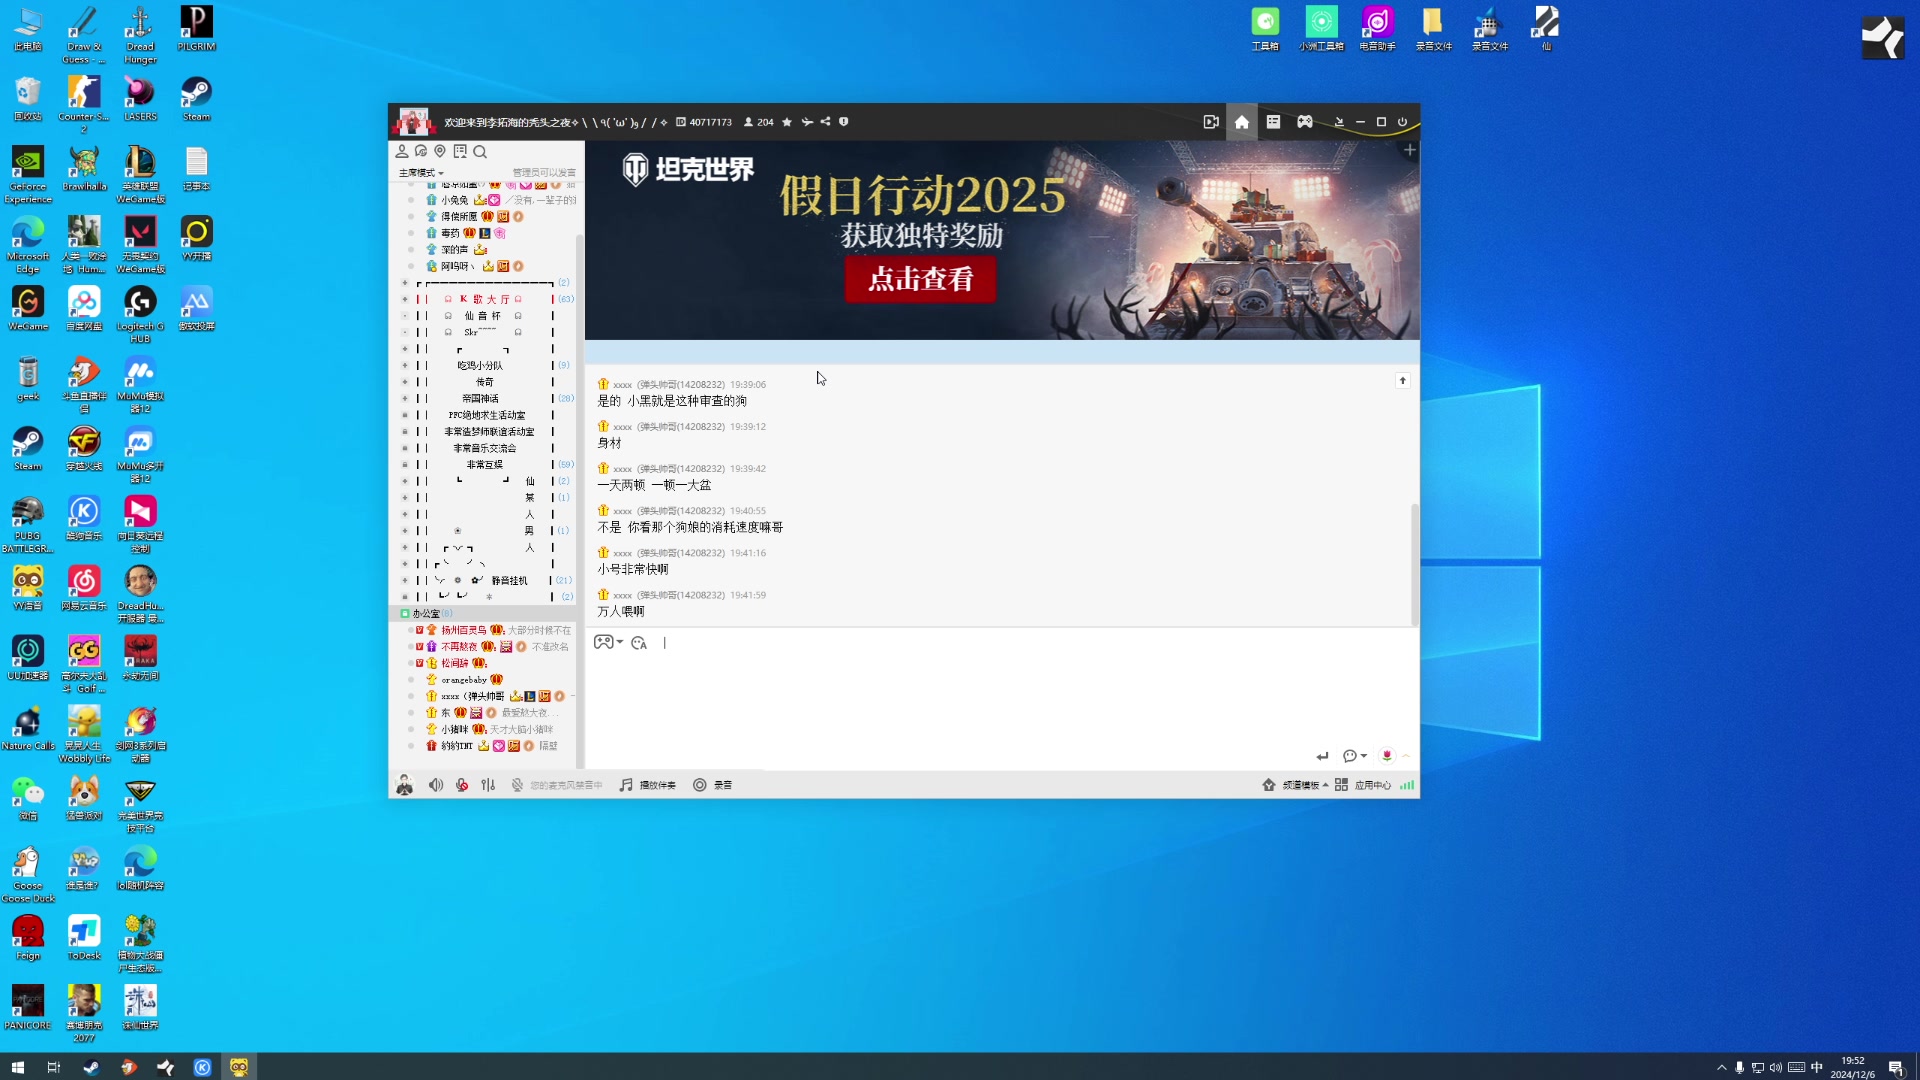Expand the K歌大厅 channel

(405, 299)
